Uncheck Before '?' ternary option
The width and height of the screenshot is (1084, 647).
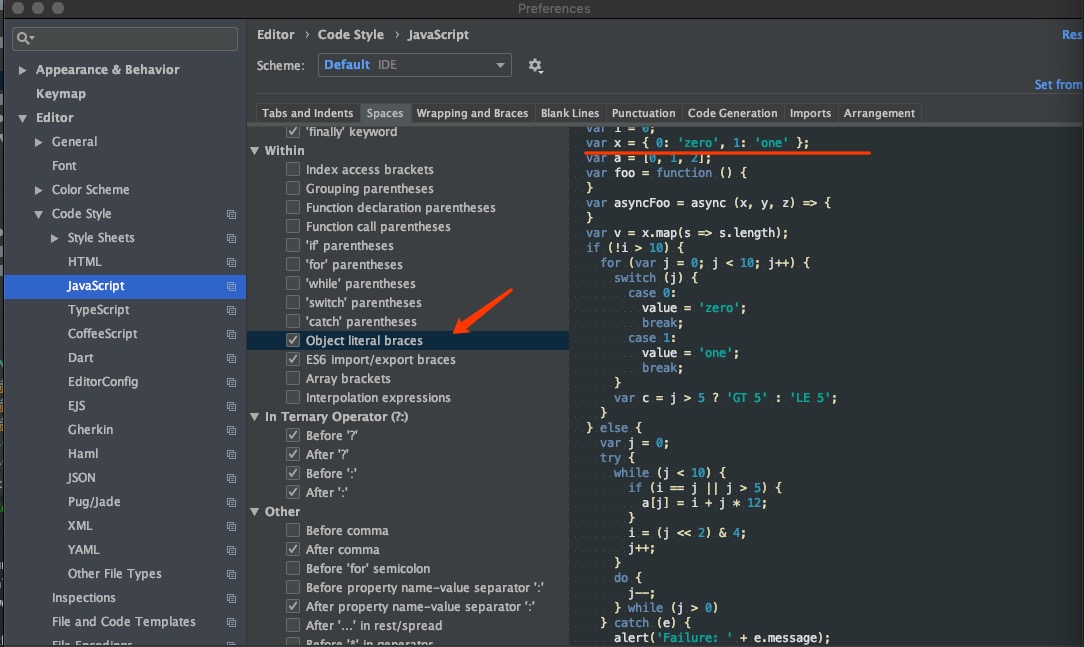[x=293, y=435]
